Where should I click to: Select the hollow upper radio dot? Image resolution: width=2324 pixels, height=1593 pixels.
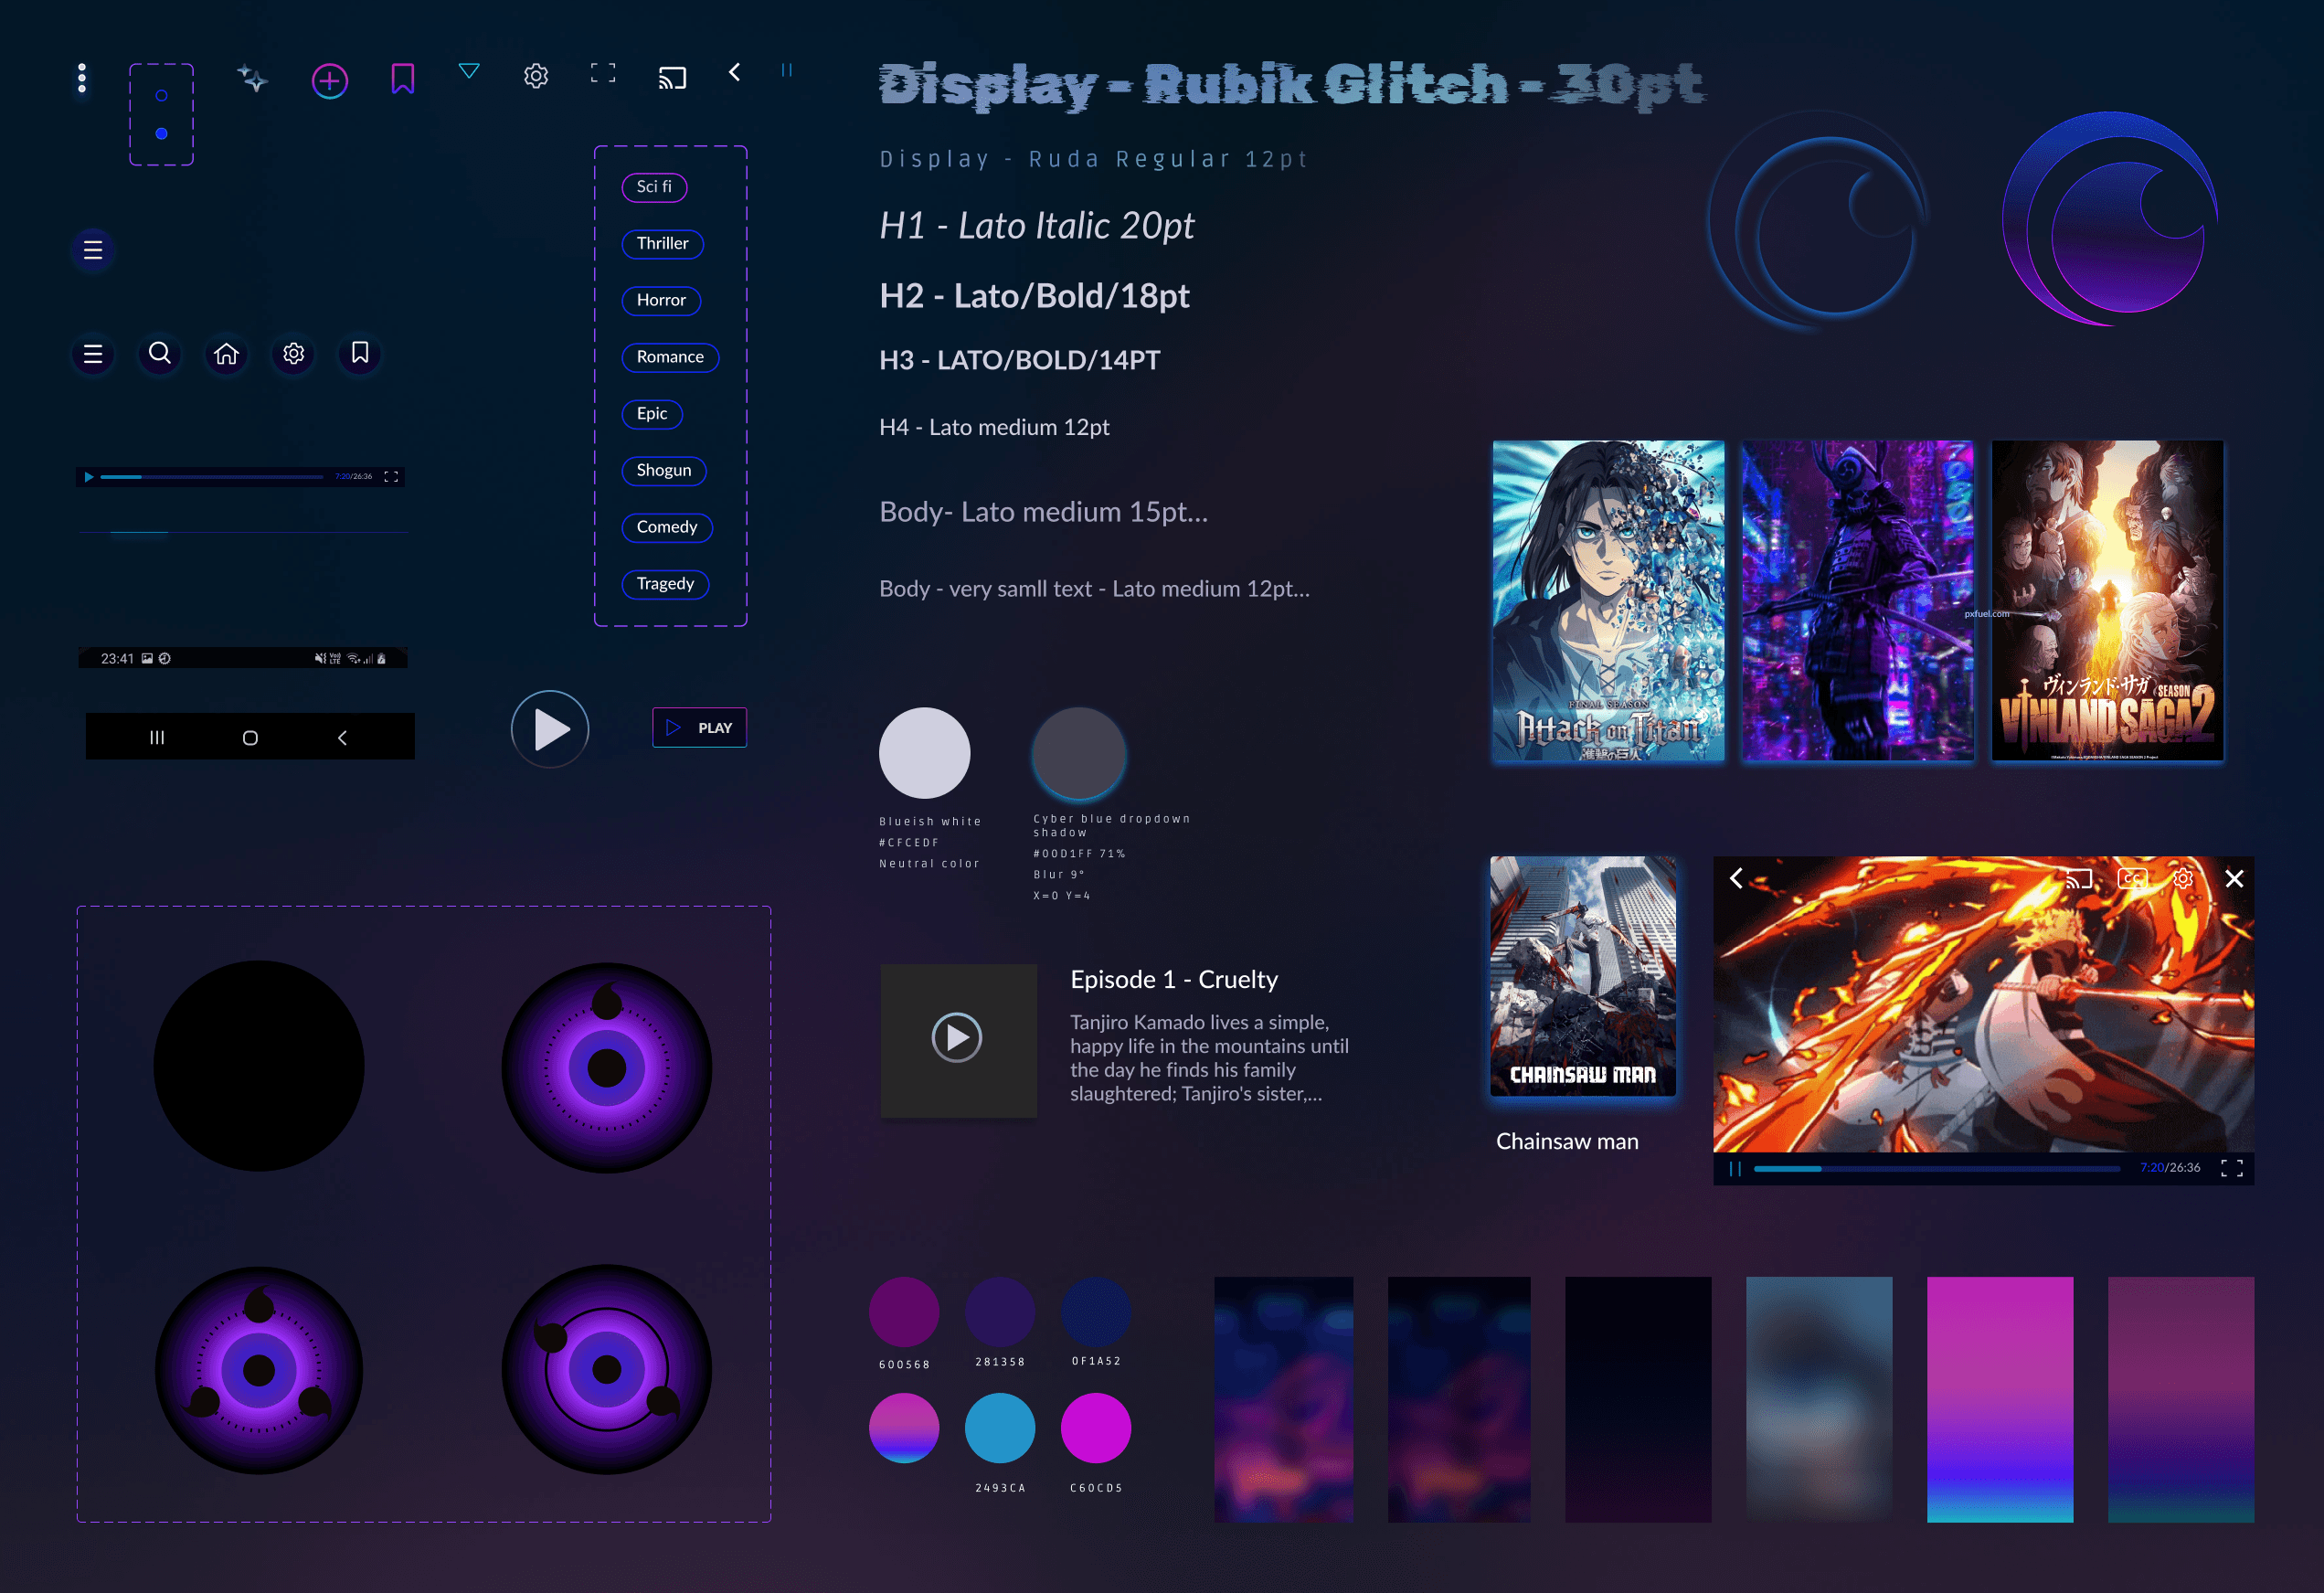point(161,96)
